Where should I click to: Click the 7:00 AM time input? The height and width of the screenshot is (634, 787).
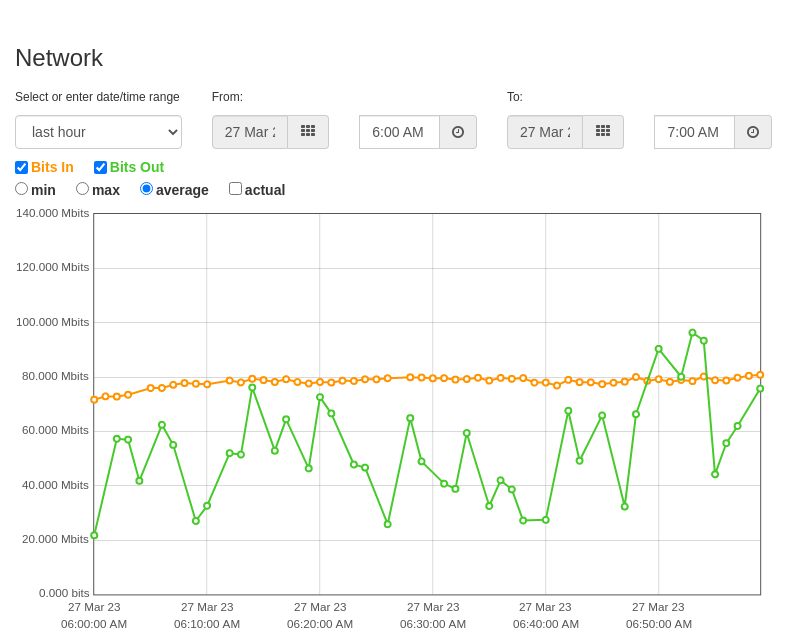click(695, 132)
